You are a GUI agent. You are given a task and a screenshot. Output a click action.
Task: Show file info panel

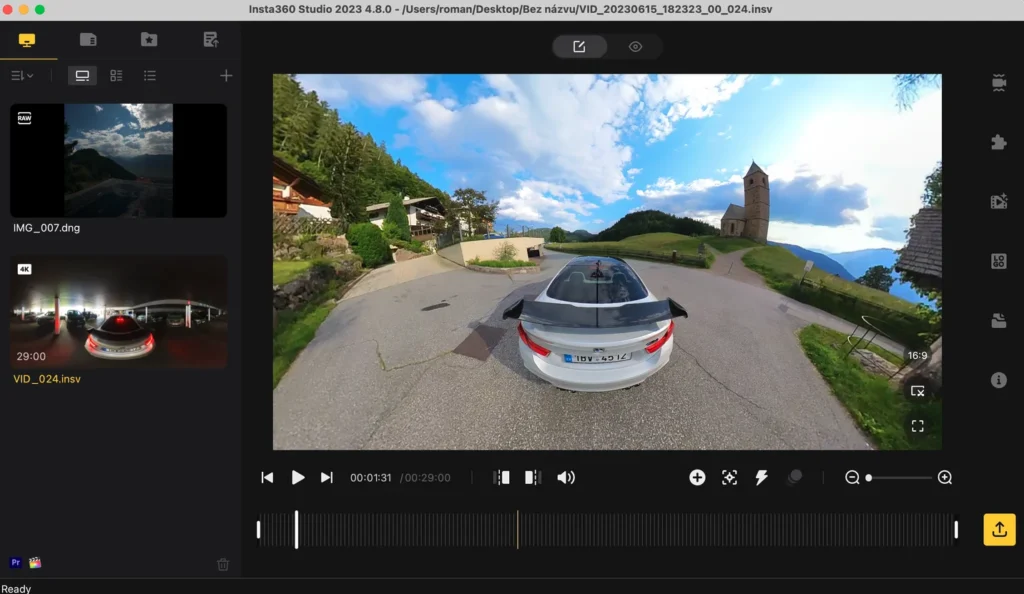(999, 380)
